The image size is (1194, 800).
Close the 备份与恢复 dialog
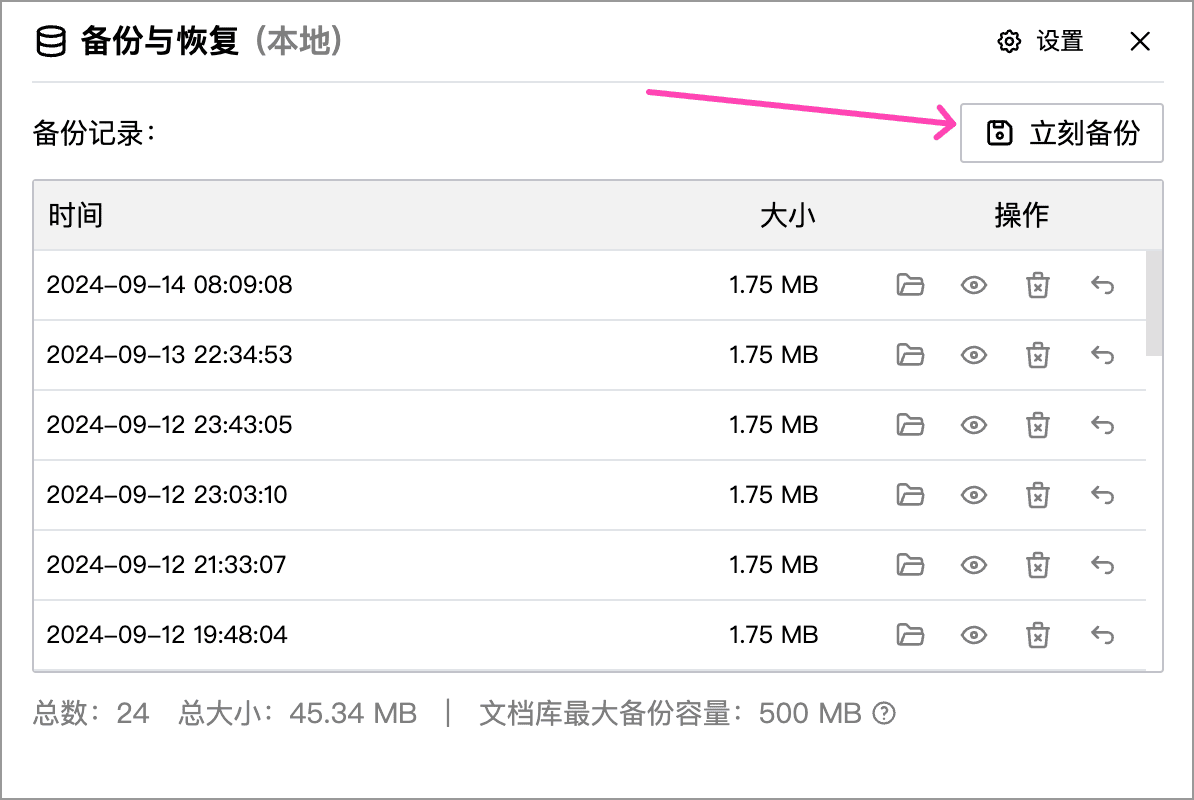pos(1140,41)
